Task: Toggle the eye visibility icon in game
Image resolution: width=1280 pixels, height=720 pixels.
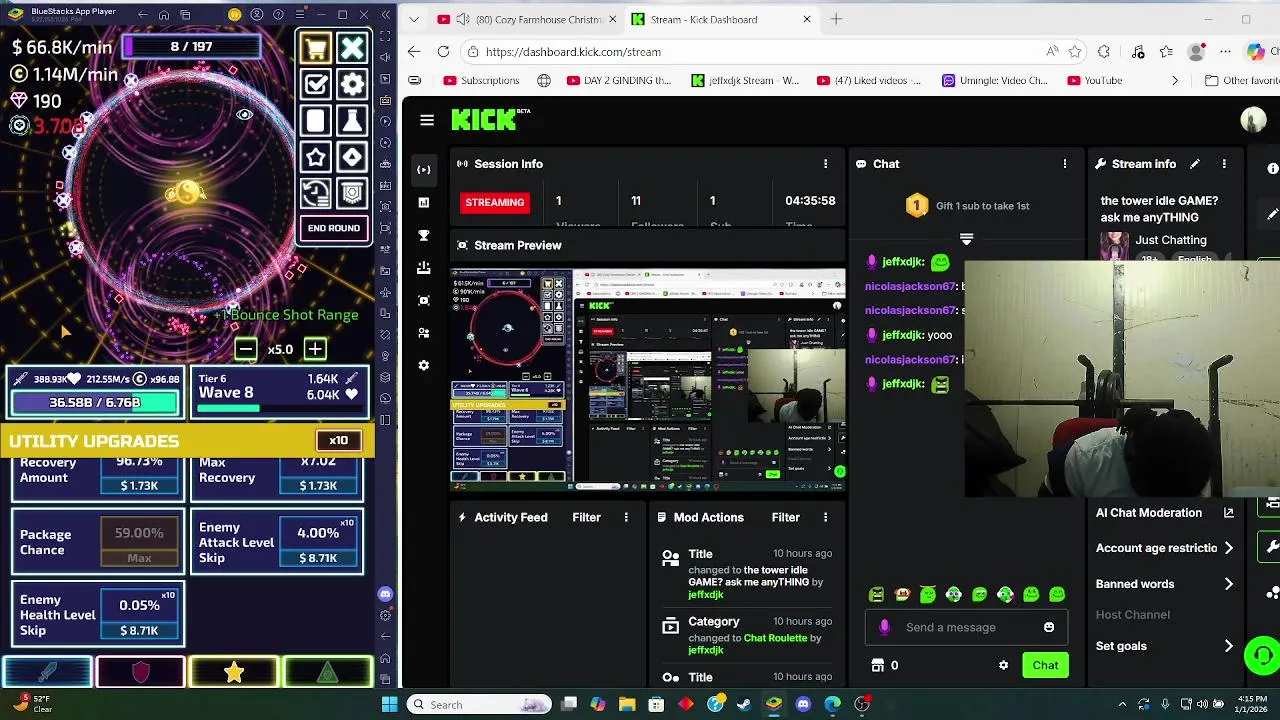Action: (x=244, y=115)
